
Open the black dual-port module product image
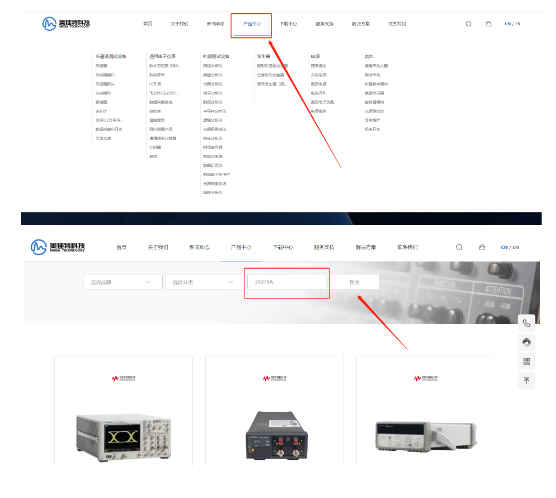click(277, 435)
